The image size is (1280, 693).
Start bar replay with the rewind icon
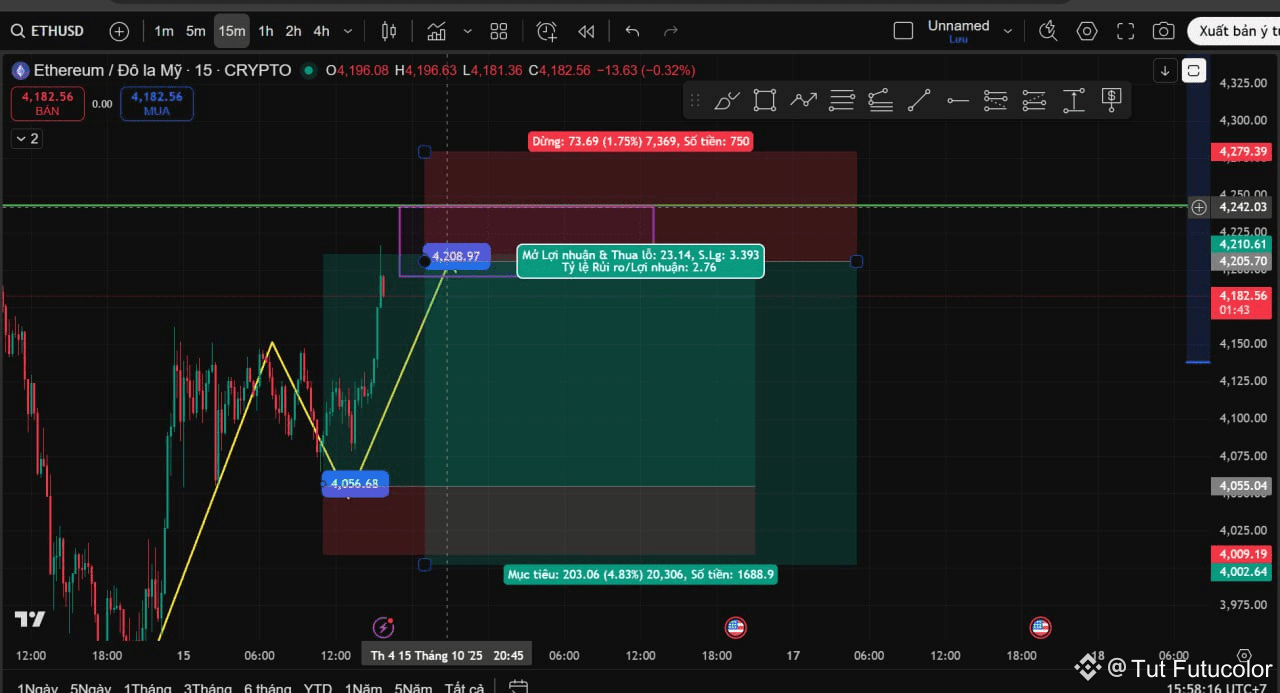586,31
